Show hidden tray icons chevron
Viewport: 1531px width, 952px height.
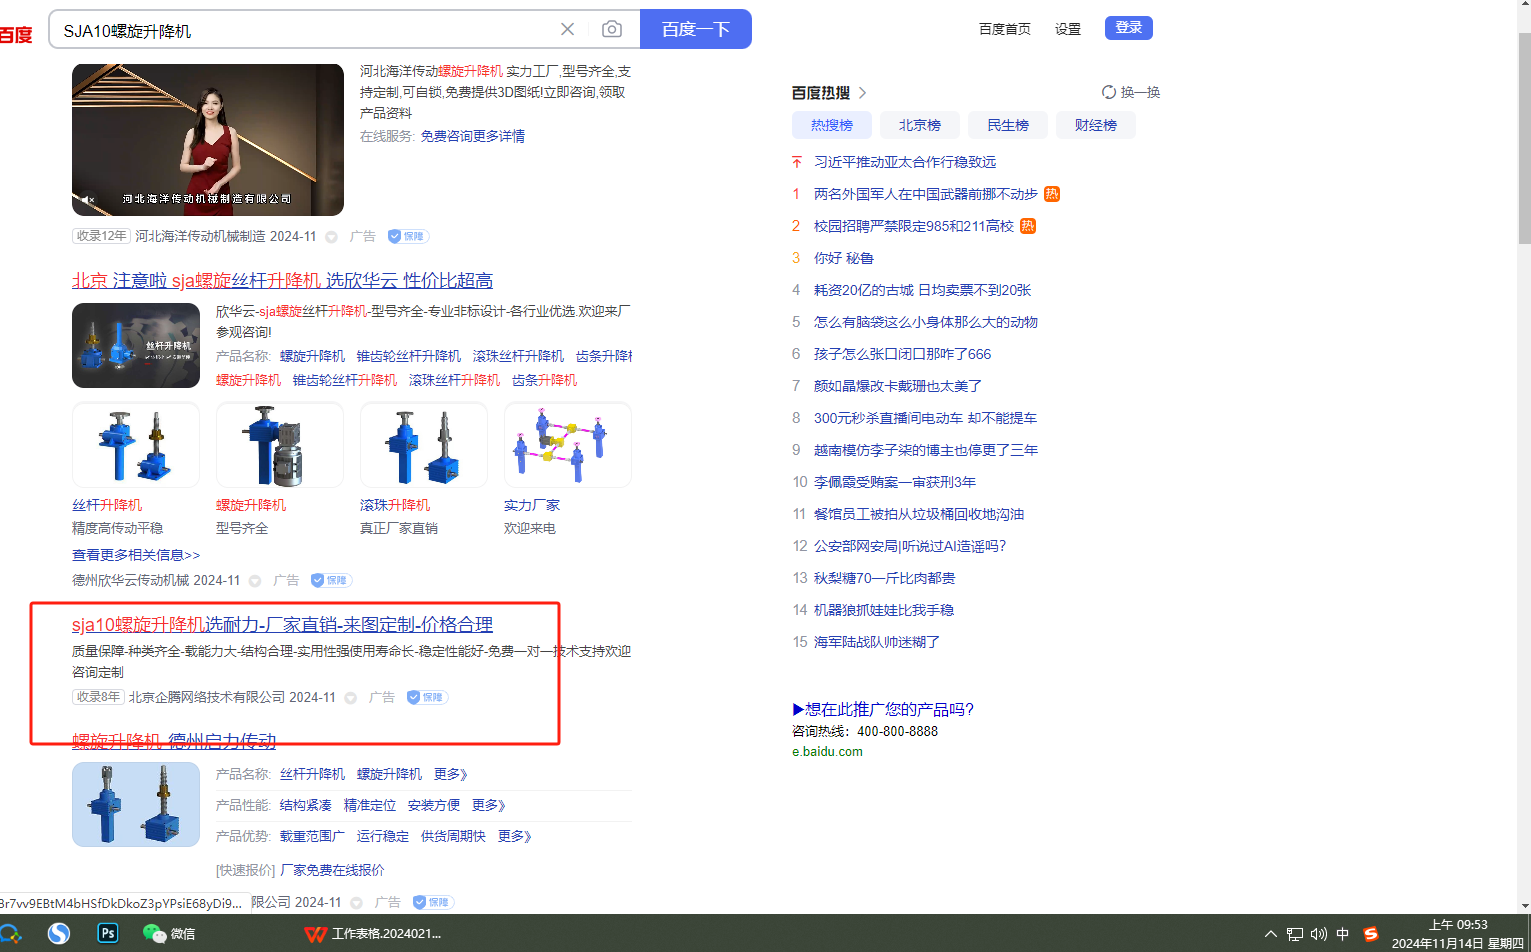tap(1271, 934)
